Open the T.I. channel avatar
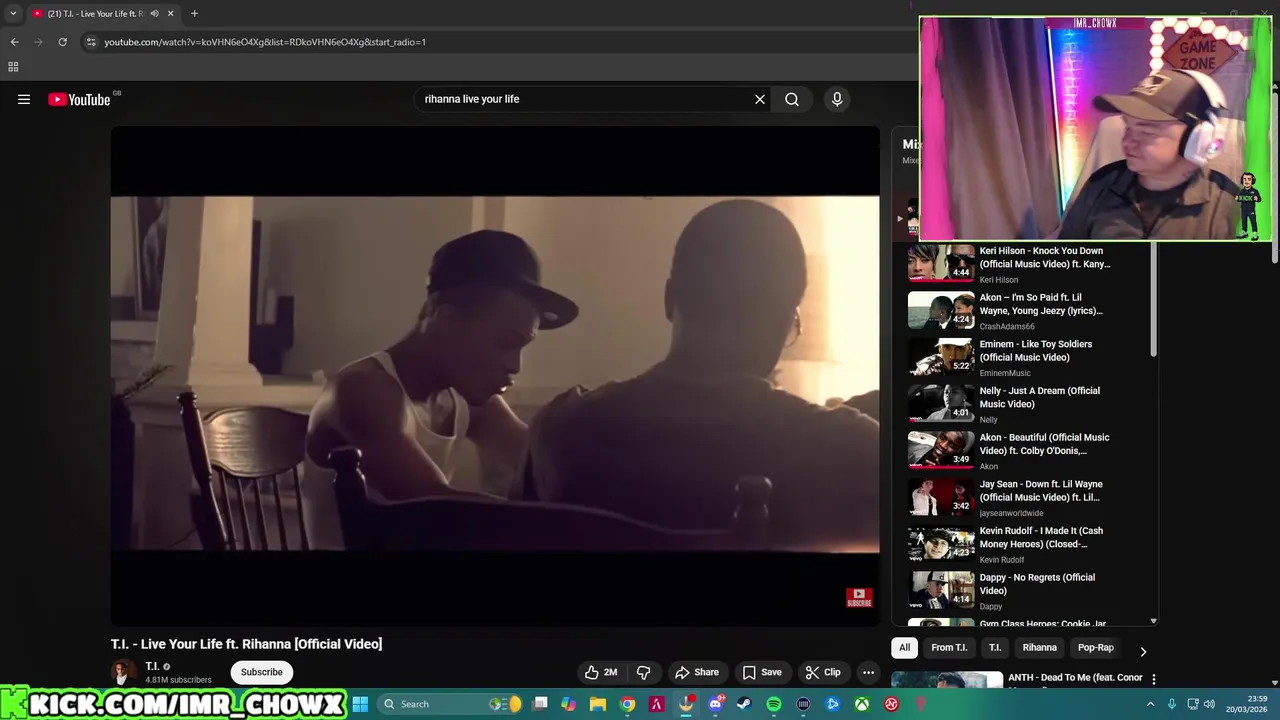The image size is (1280, 720). click(x=123, y=672)
